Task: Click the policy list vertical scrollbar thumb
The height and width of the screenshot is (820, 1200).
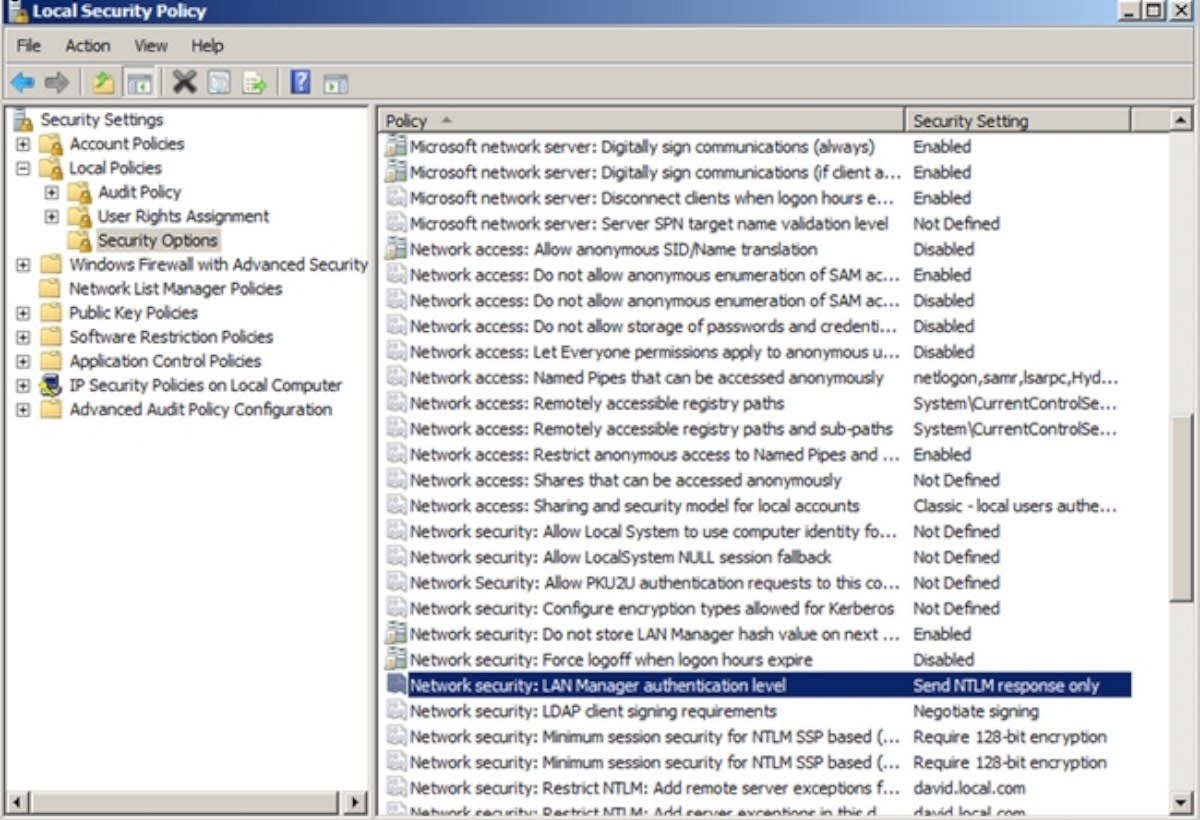Action: [1181, 507]
